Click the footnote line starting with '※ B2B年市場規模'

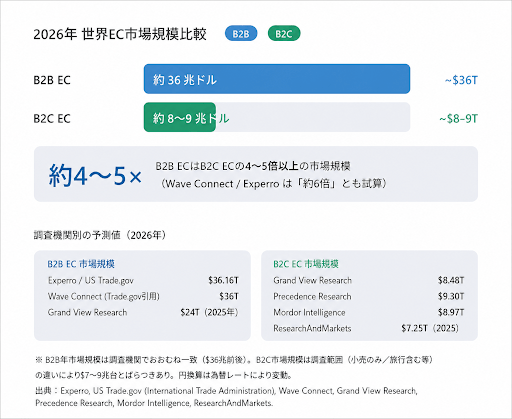click(x=234, y=360)
